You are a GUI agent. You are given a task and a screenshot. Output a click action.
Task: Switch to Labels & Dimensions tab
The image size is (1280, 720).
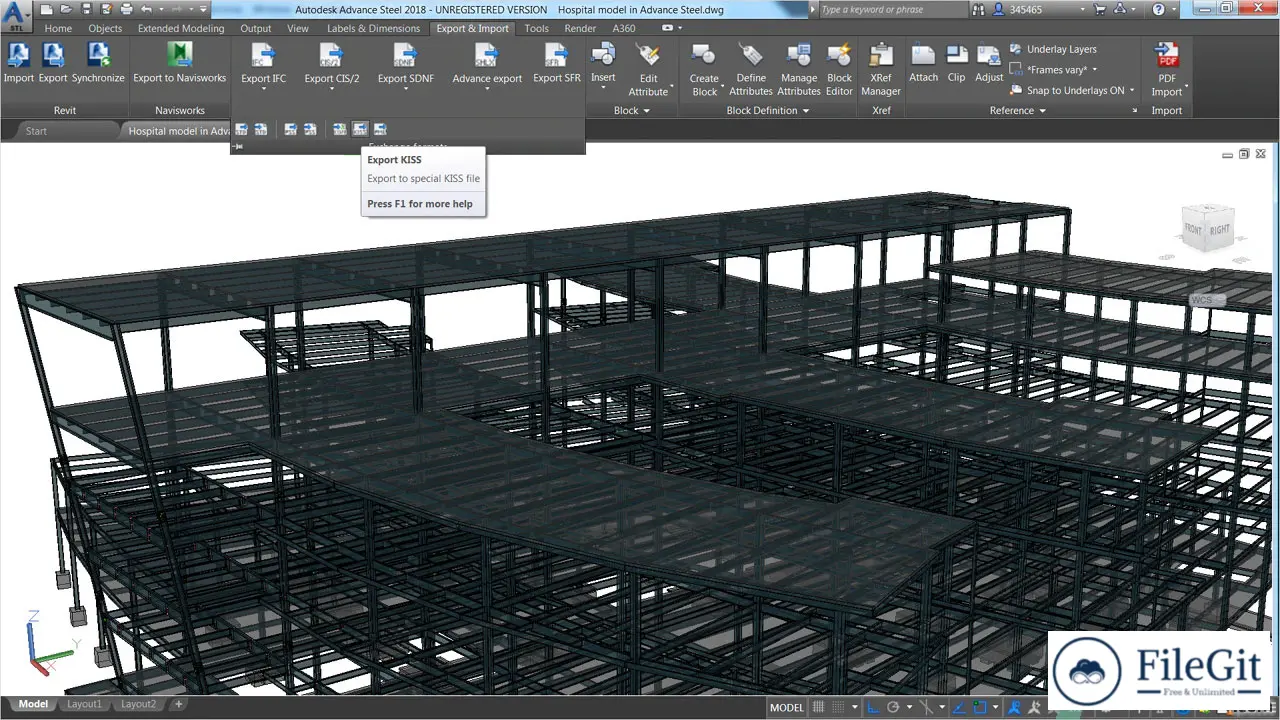point(373,28)
